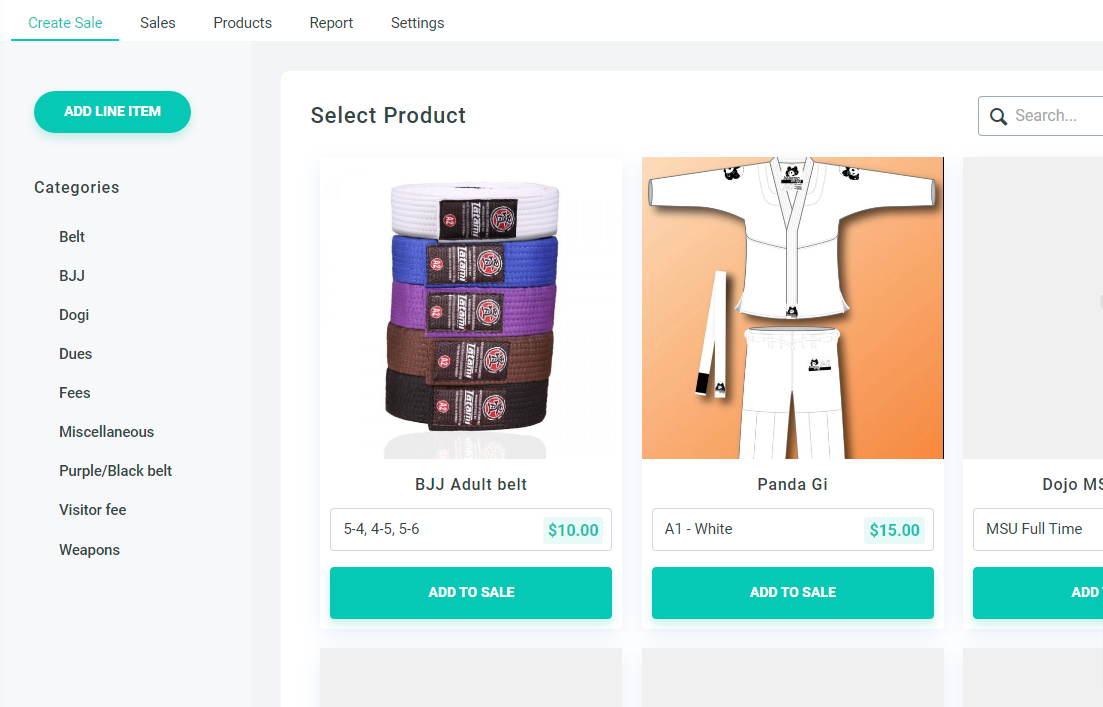Filter by the Belt category
Viewport: 1103px width, 707px height.
pyautogui.click(x=72, y=237)
